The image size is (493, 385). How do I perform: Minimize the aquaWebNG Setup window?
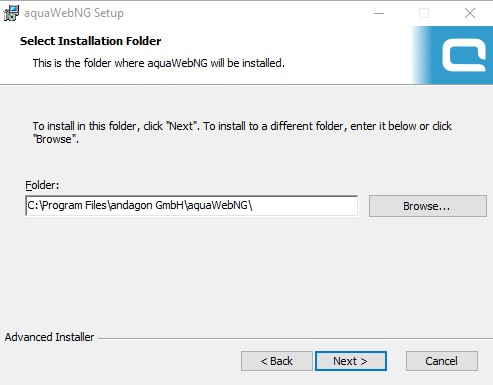click(379, 13)
